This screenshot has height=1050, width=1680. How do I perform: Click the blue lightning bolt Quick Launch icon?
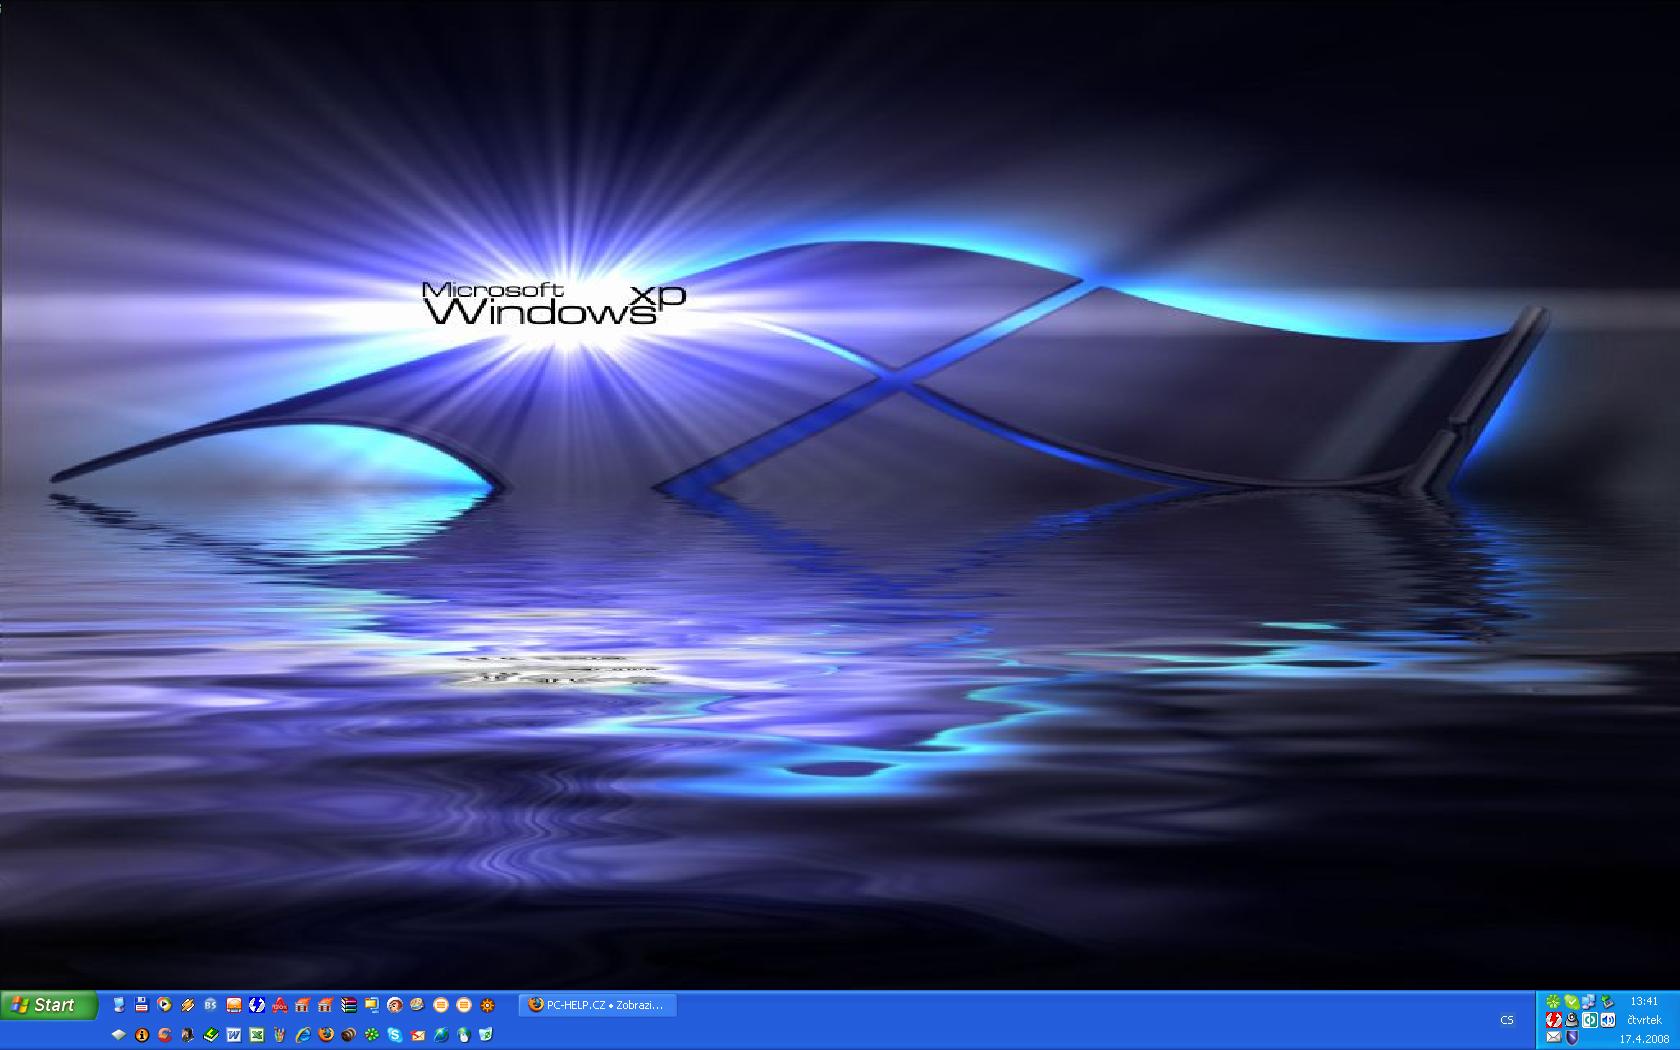(x=257, y=1005)
